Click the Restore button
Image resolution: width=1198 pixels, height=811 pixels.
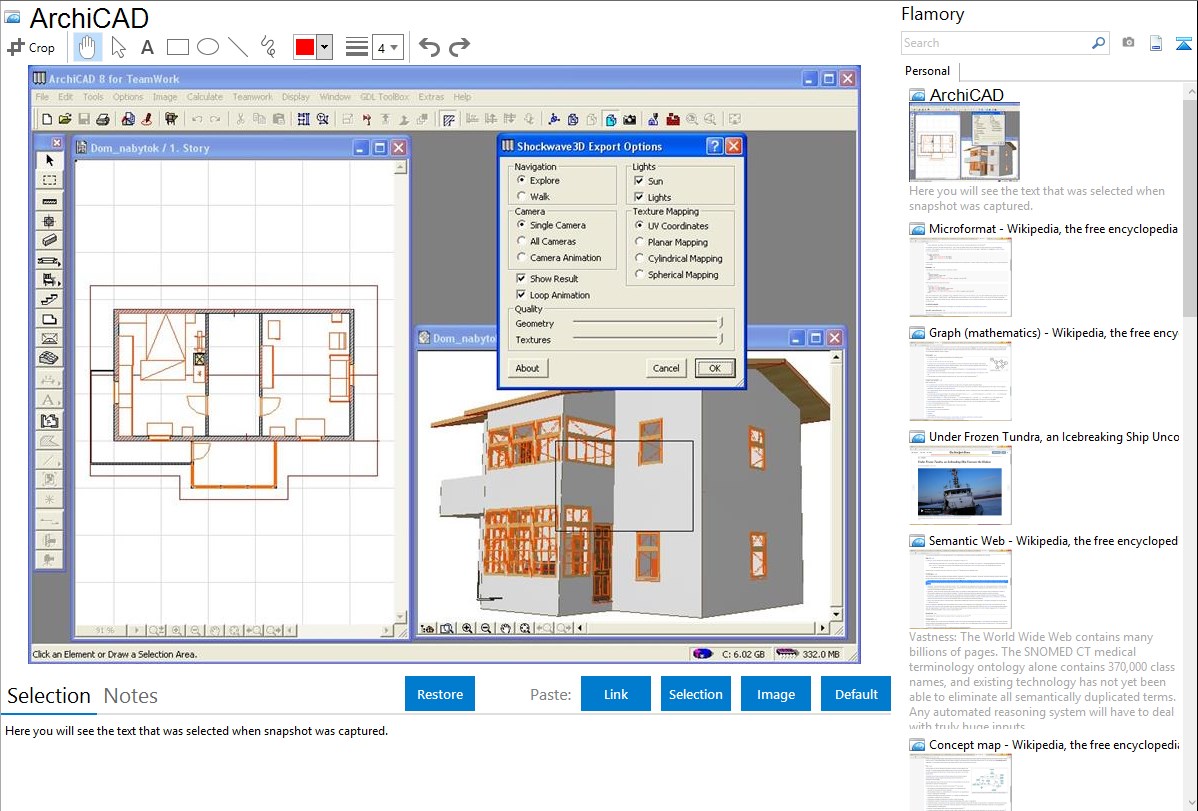coord(440,694)
